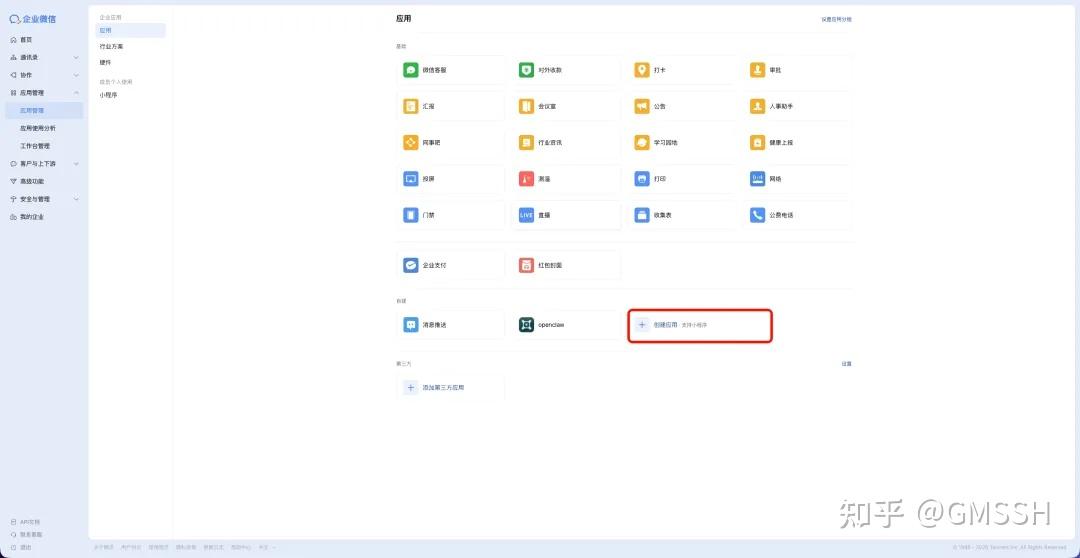Open the 消息推送 chat icon
This screenshot has height=558, width=1080.
pos(411,324)
